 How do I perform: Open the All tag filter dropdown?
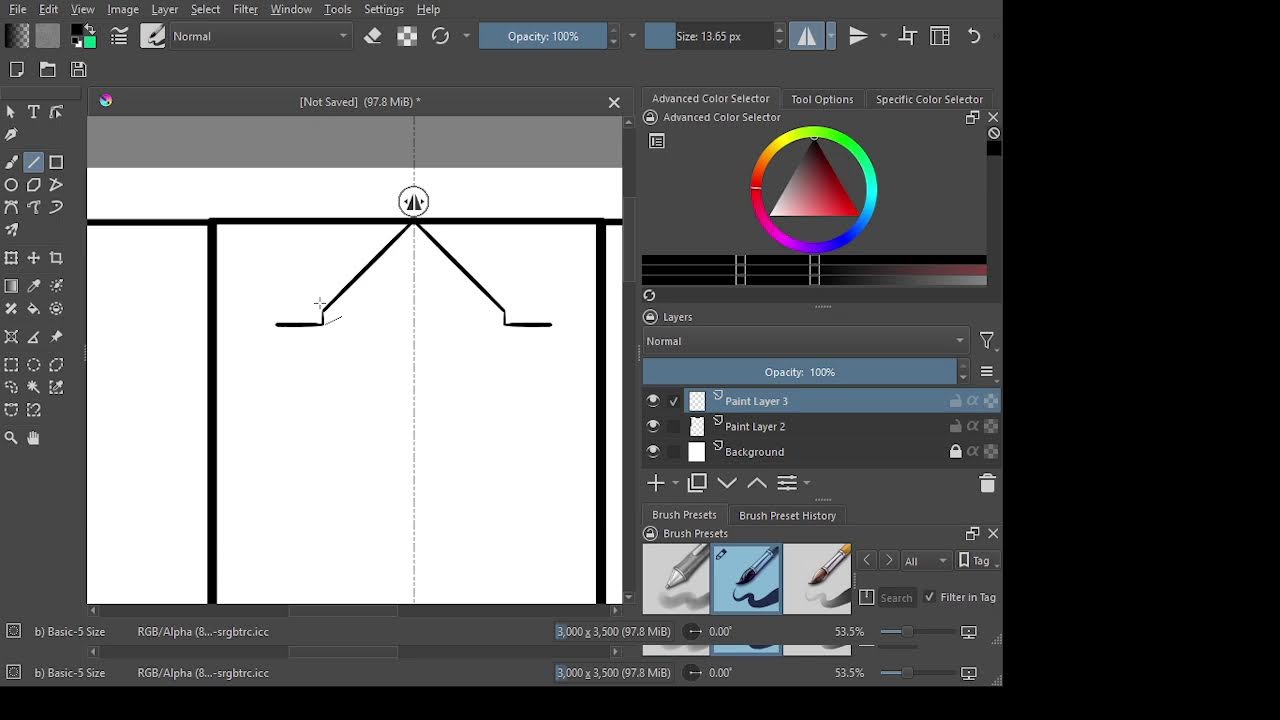926,561
